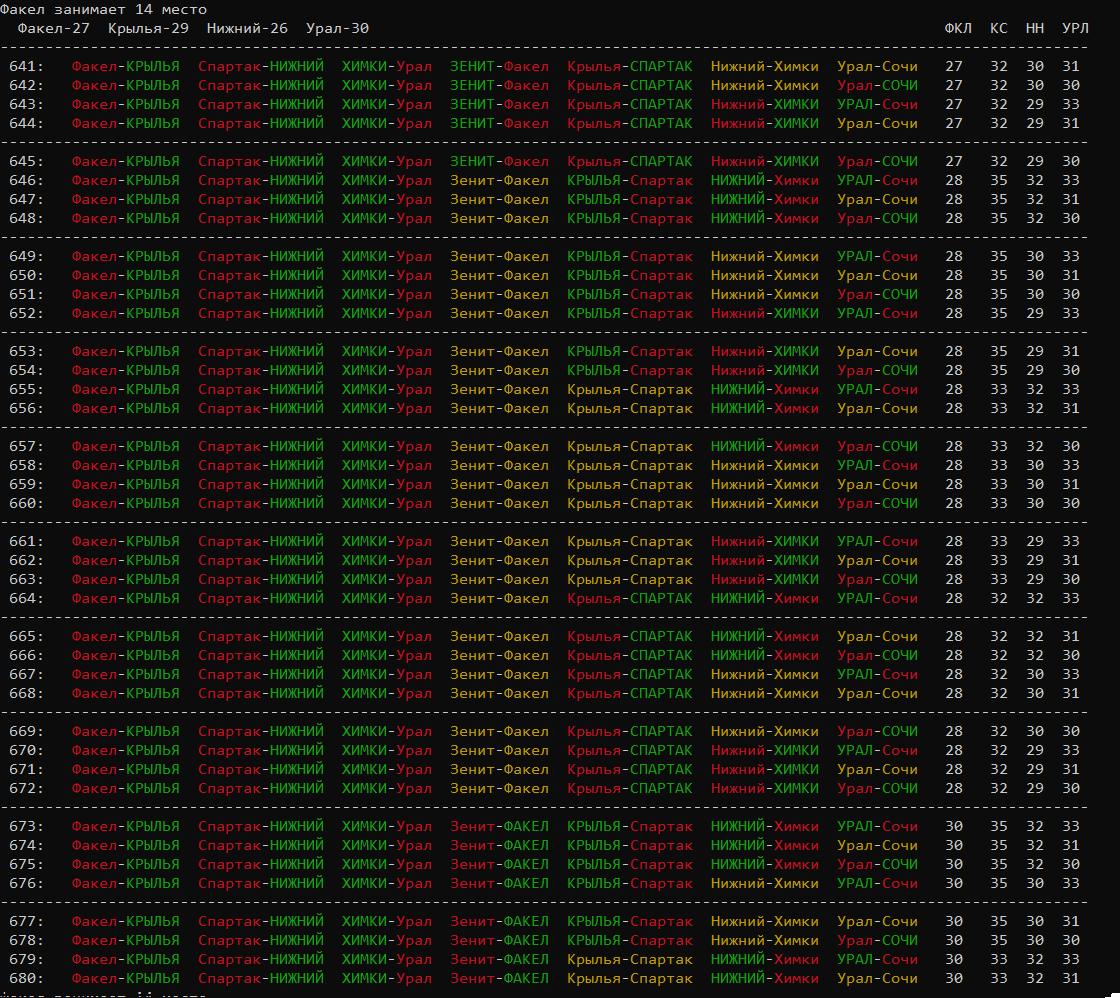
Task: Click "КРЫЛЬЯ-Спартак" in row 647
Action: point(630,199)
